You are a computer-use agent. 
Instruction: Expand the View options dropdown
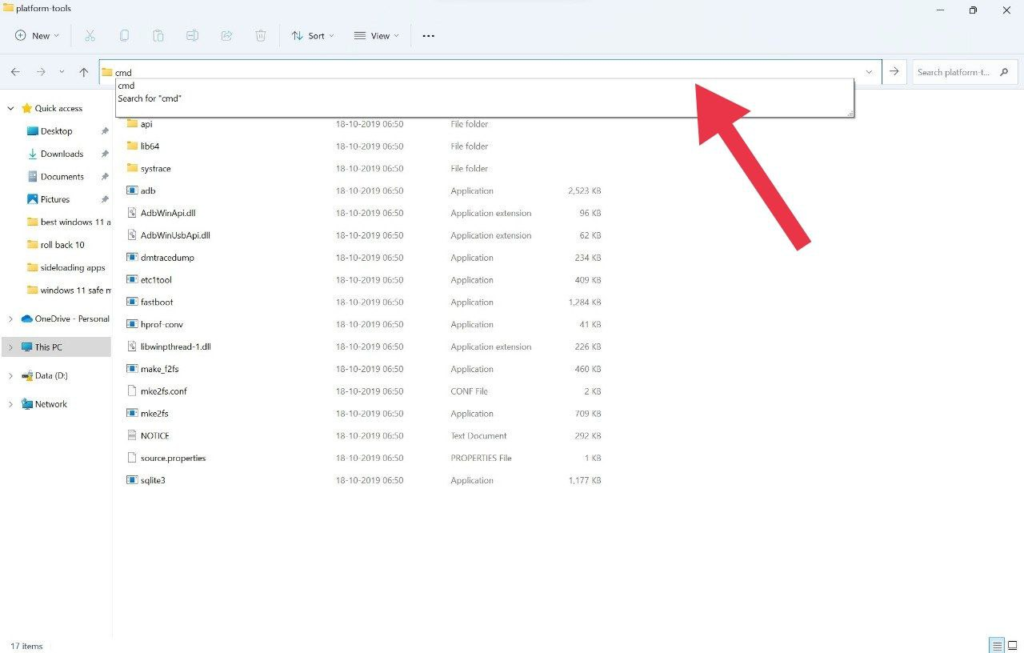376,35
